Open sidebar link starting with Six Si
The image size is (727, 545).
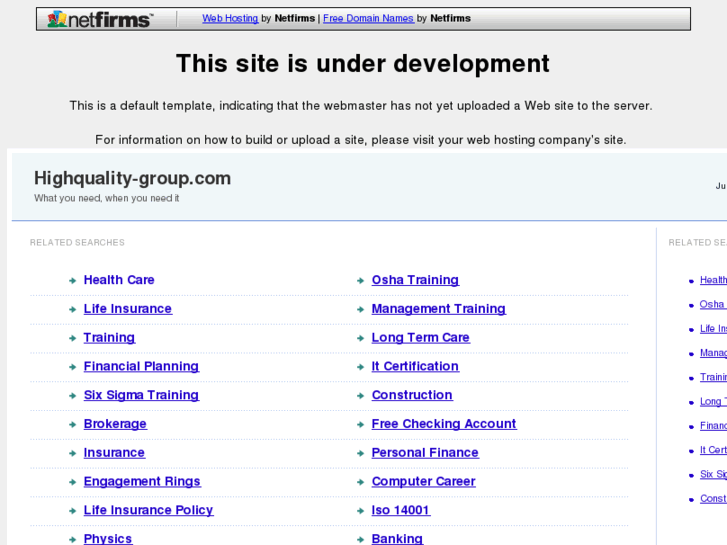coord(713,474)
